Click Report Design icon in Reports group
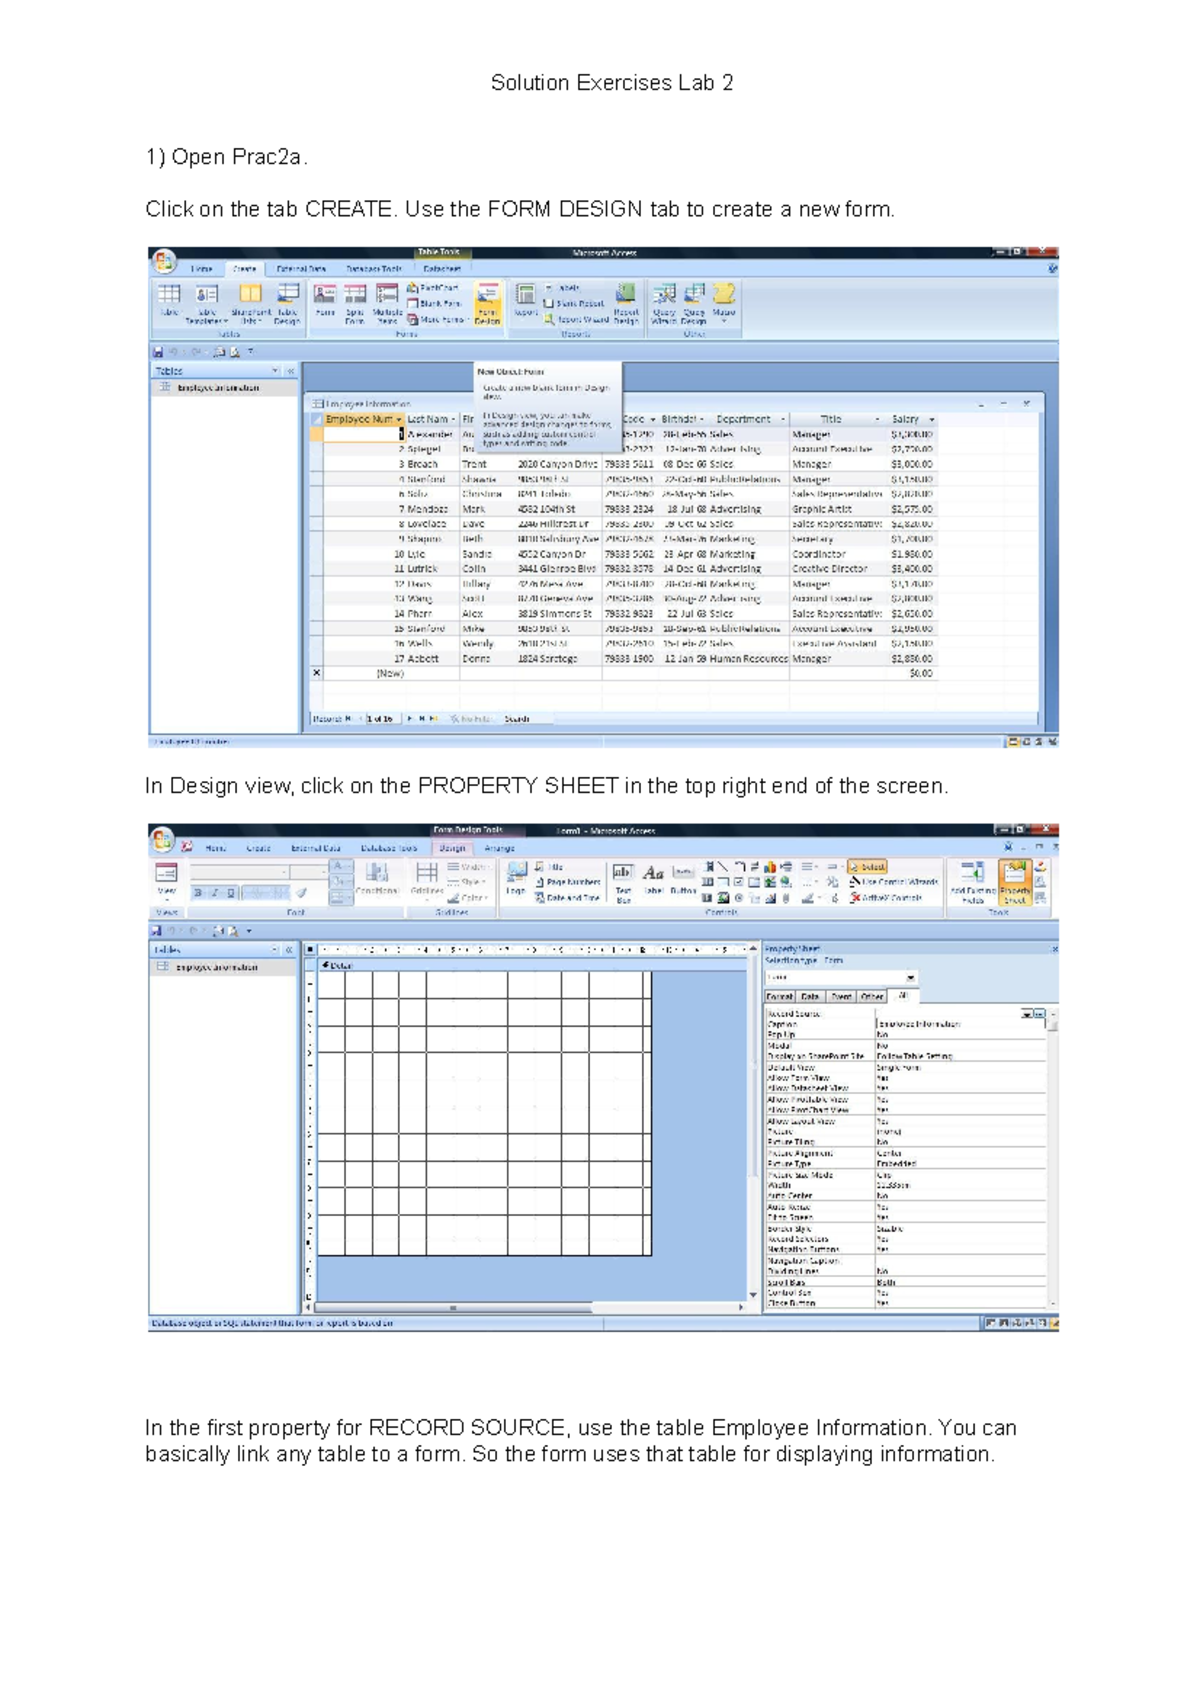This screenshot has height=1698, width=1200. tap(626, 304)
